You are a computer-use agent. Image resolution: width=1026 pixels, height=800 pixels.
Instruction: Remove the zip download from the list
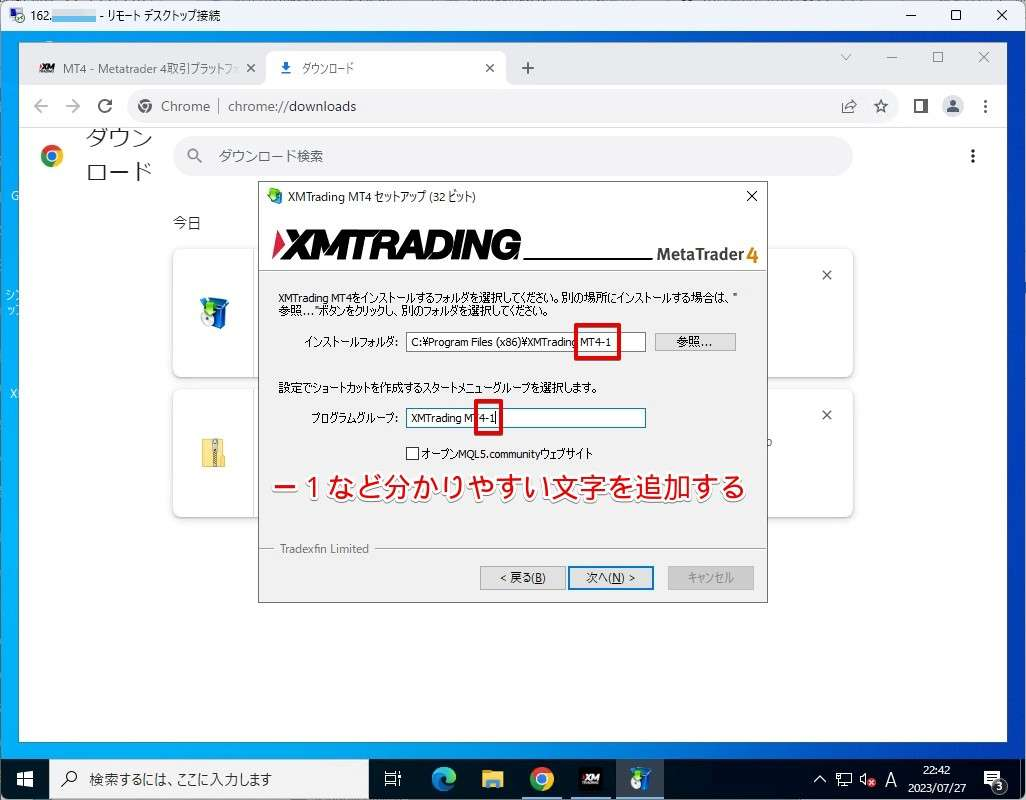pyautogui.click(x=826, y=415)
